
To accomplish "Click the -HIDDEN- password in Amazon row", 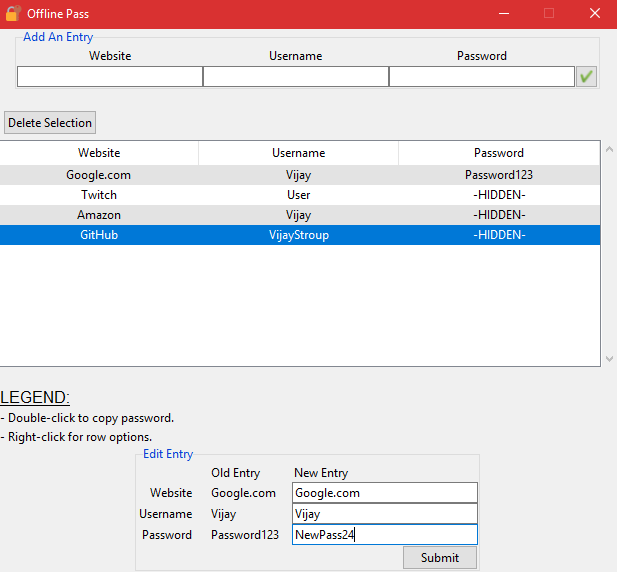I will point(499,215).
